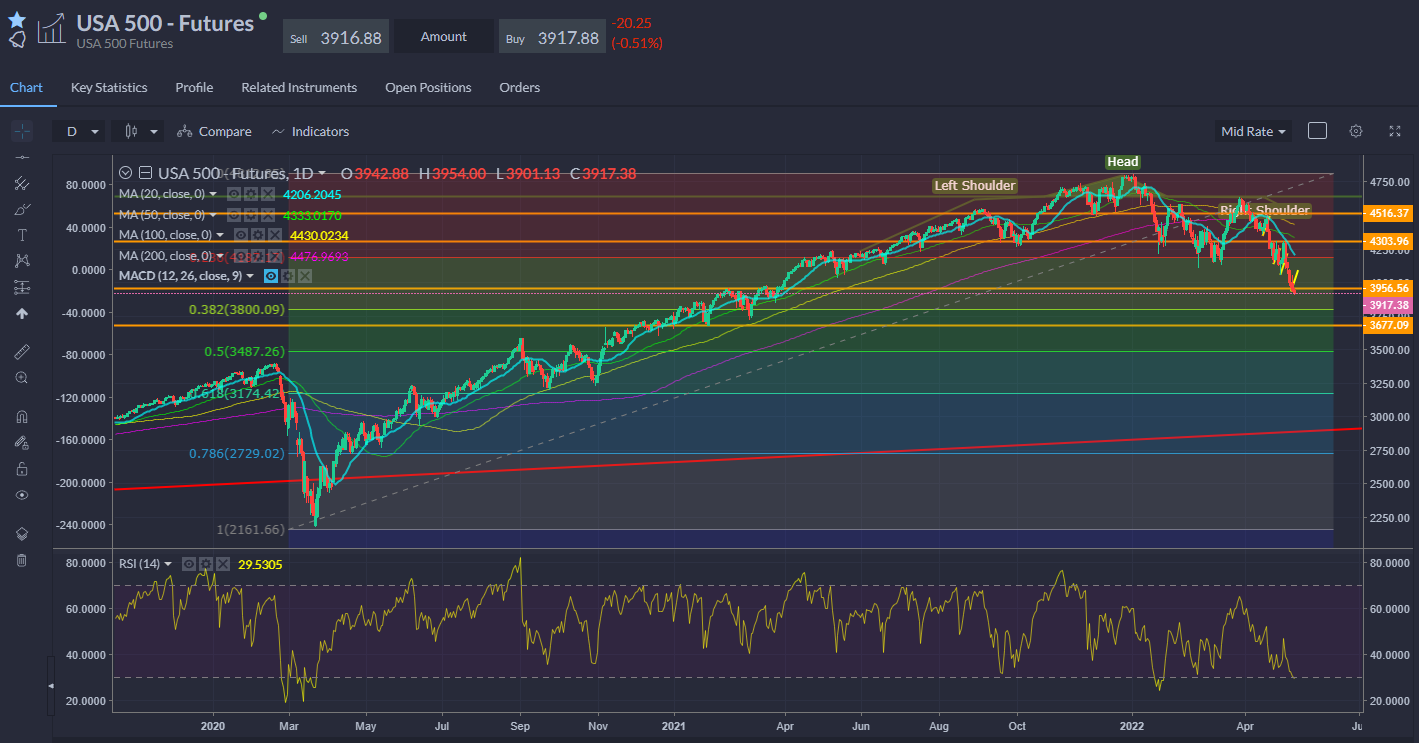Select the crosshair cursor tool
This screenshot has width=1419, height=743.
coord(22,131)
